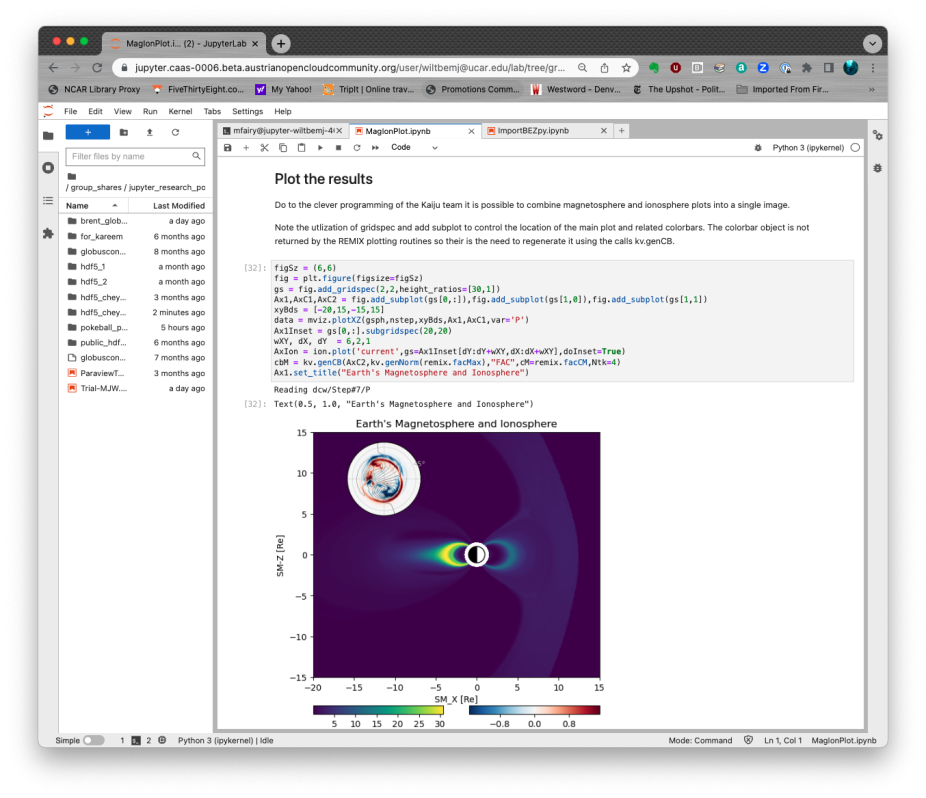Cut the selected cell

265,148
